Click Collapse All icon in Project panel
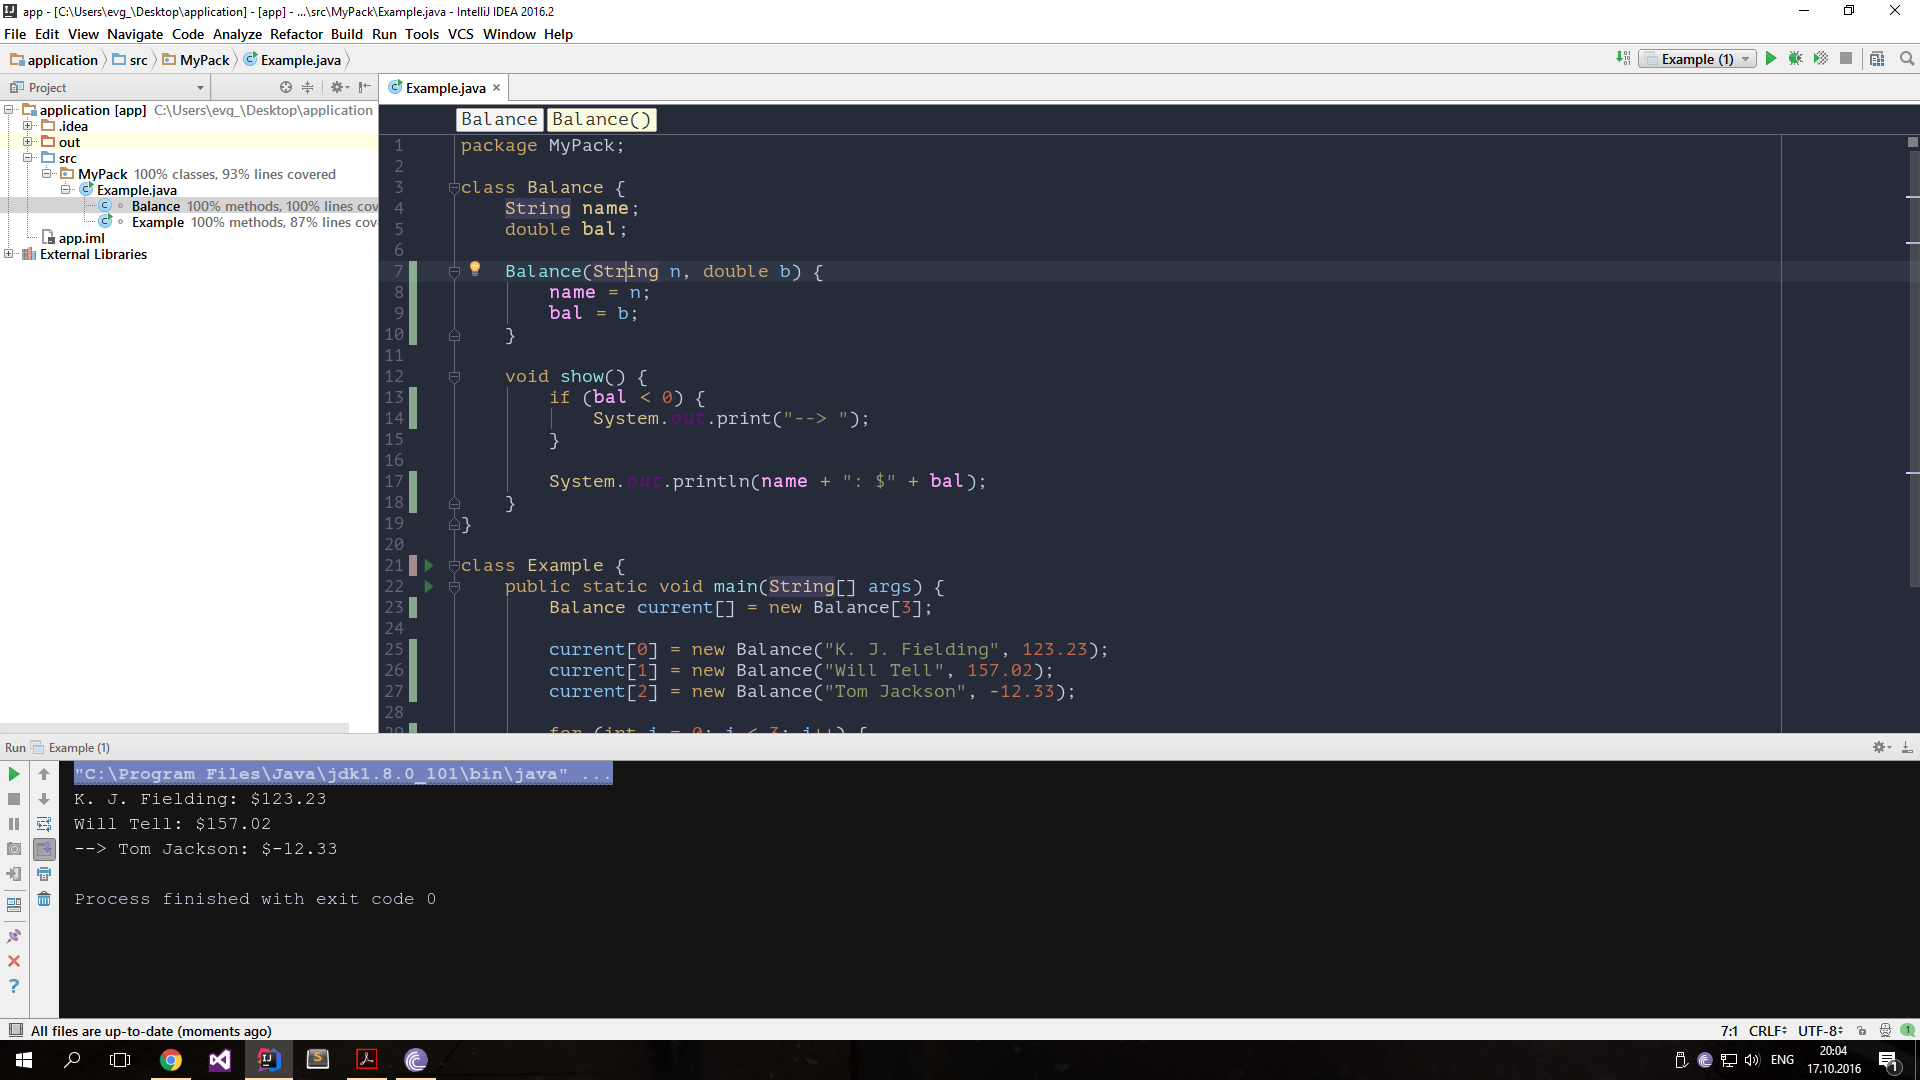This screenshot has height=1080, width=1920. tap(308, 88)
